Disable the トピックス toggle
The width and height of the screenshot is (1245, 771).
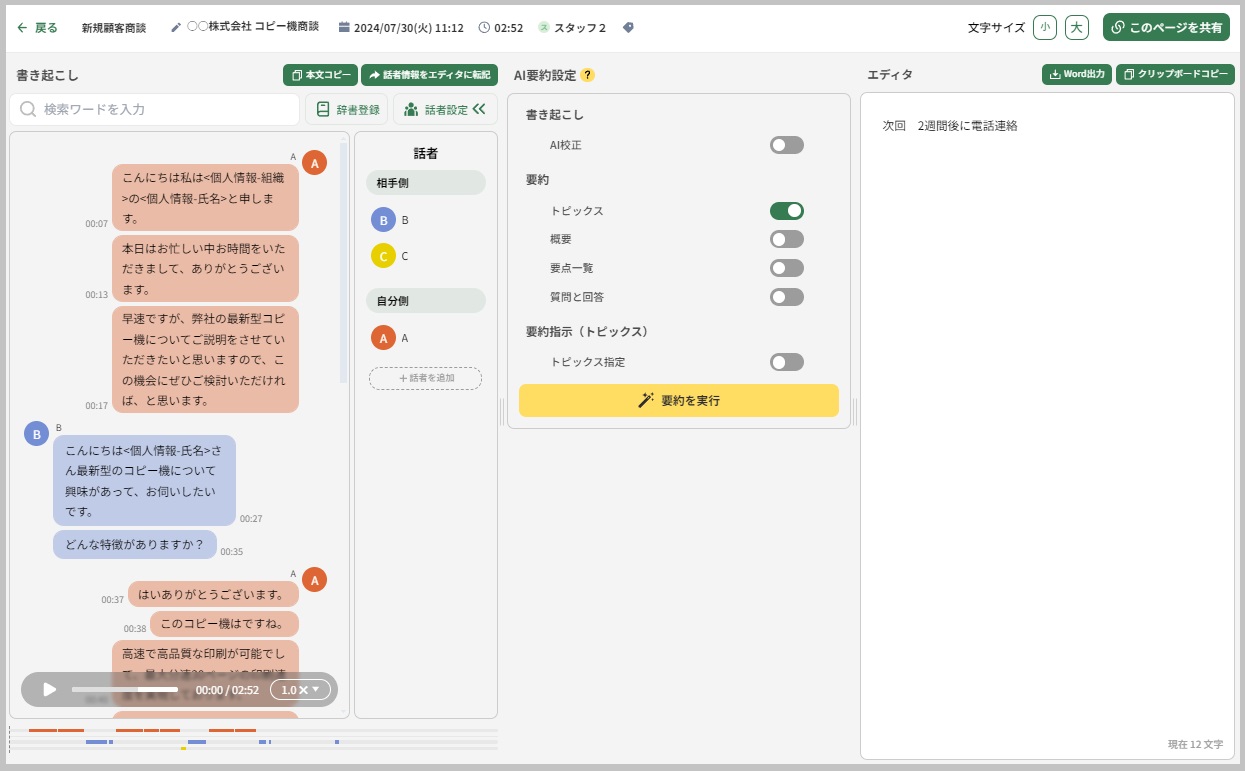click(786, 211)
